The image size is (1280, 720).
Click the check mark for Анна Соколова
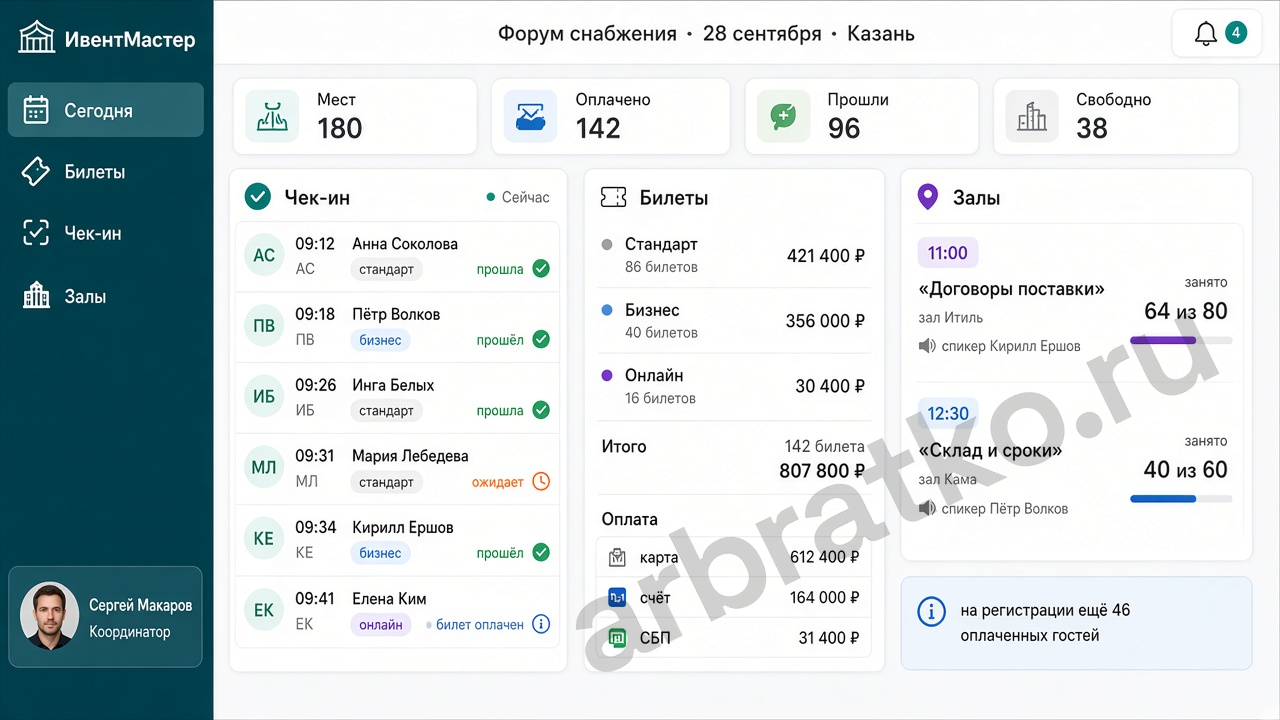tap(541, 268)
